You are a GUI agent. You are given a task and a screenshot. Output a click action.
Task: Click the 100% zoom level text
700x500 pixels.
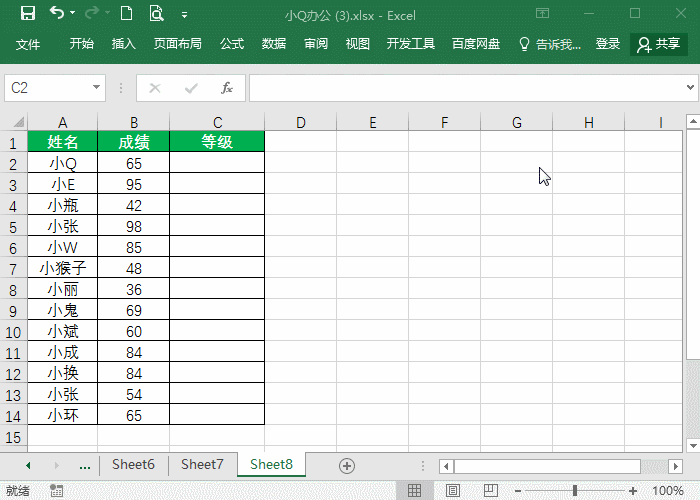[668, 491]
